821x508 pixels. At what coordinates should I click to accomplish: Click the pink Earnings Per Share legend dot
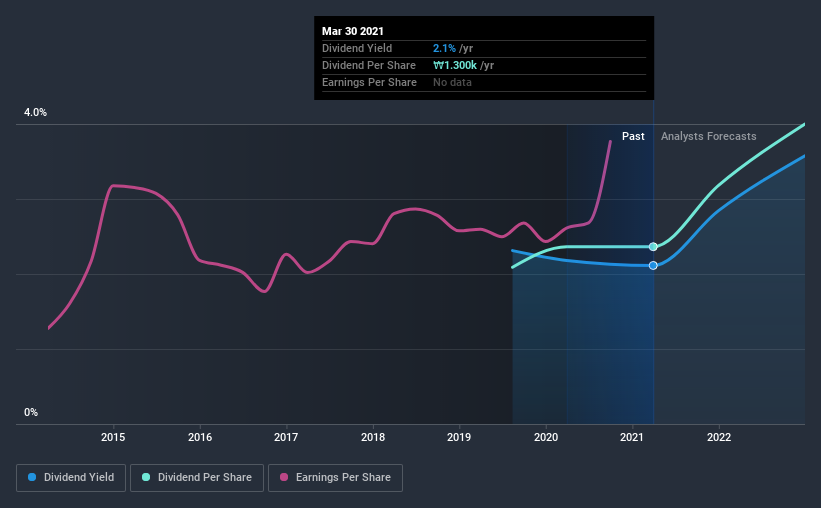click(x=284, y=477)
